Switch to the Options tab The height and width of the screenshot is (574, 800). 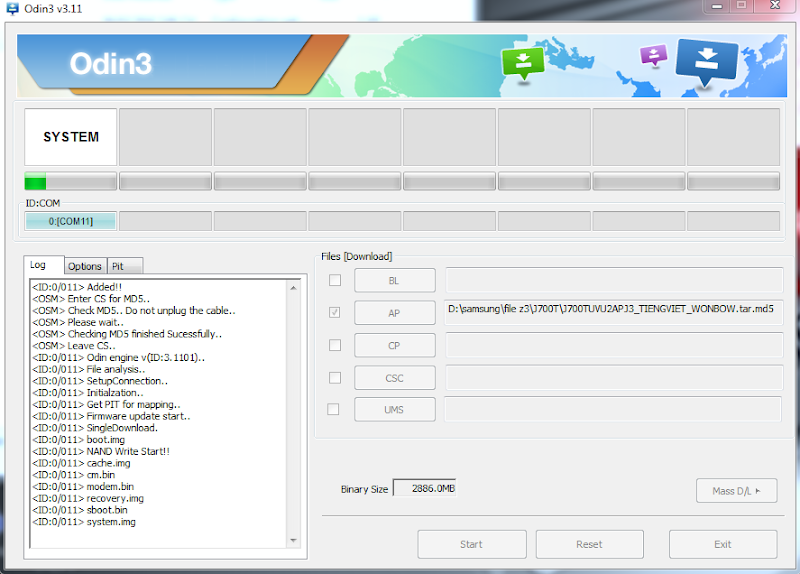85,266
